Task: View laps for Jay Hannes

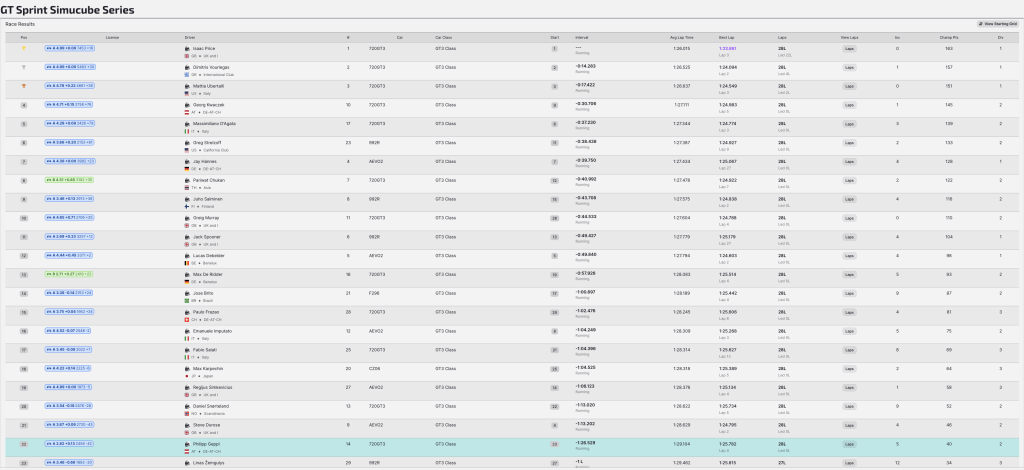Action: [849, 162]
